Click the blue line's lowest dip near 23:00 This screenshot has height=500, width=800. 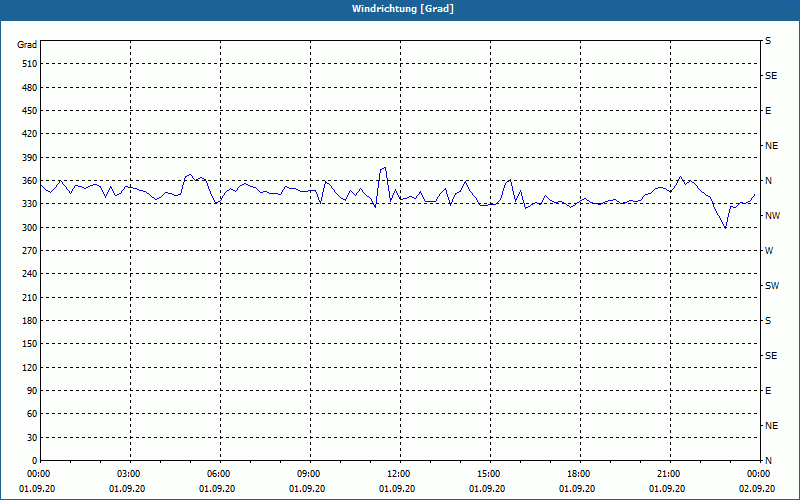(725, 228)
